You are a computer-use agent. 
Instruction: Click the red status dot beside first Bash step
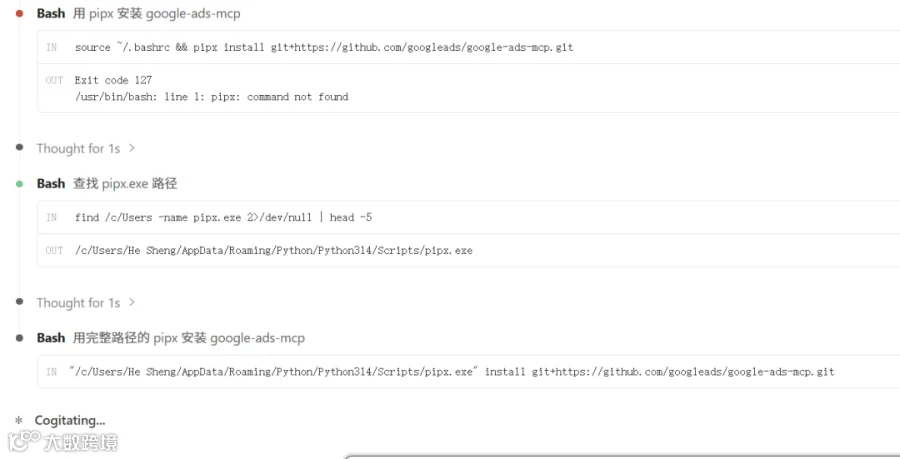pos(20,13)
